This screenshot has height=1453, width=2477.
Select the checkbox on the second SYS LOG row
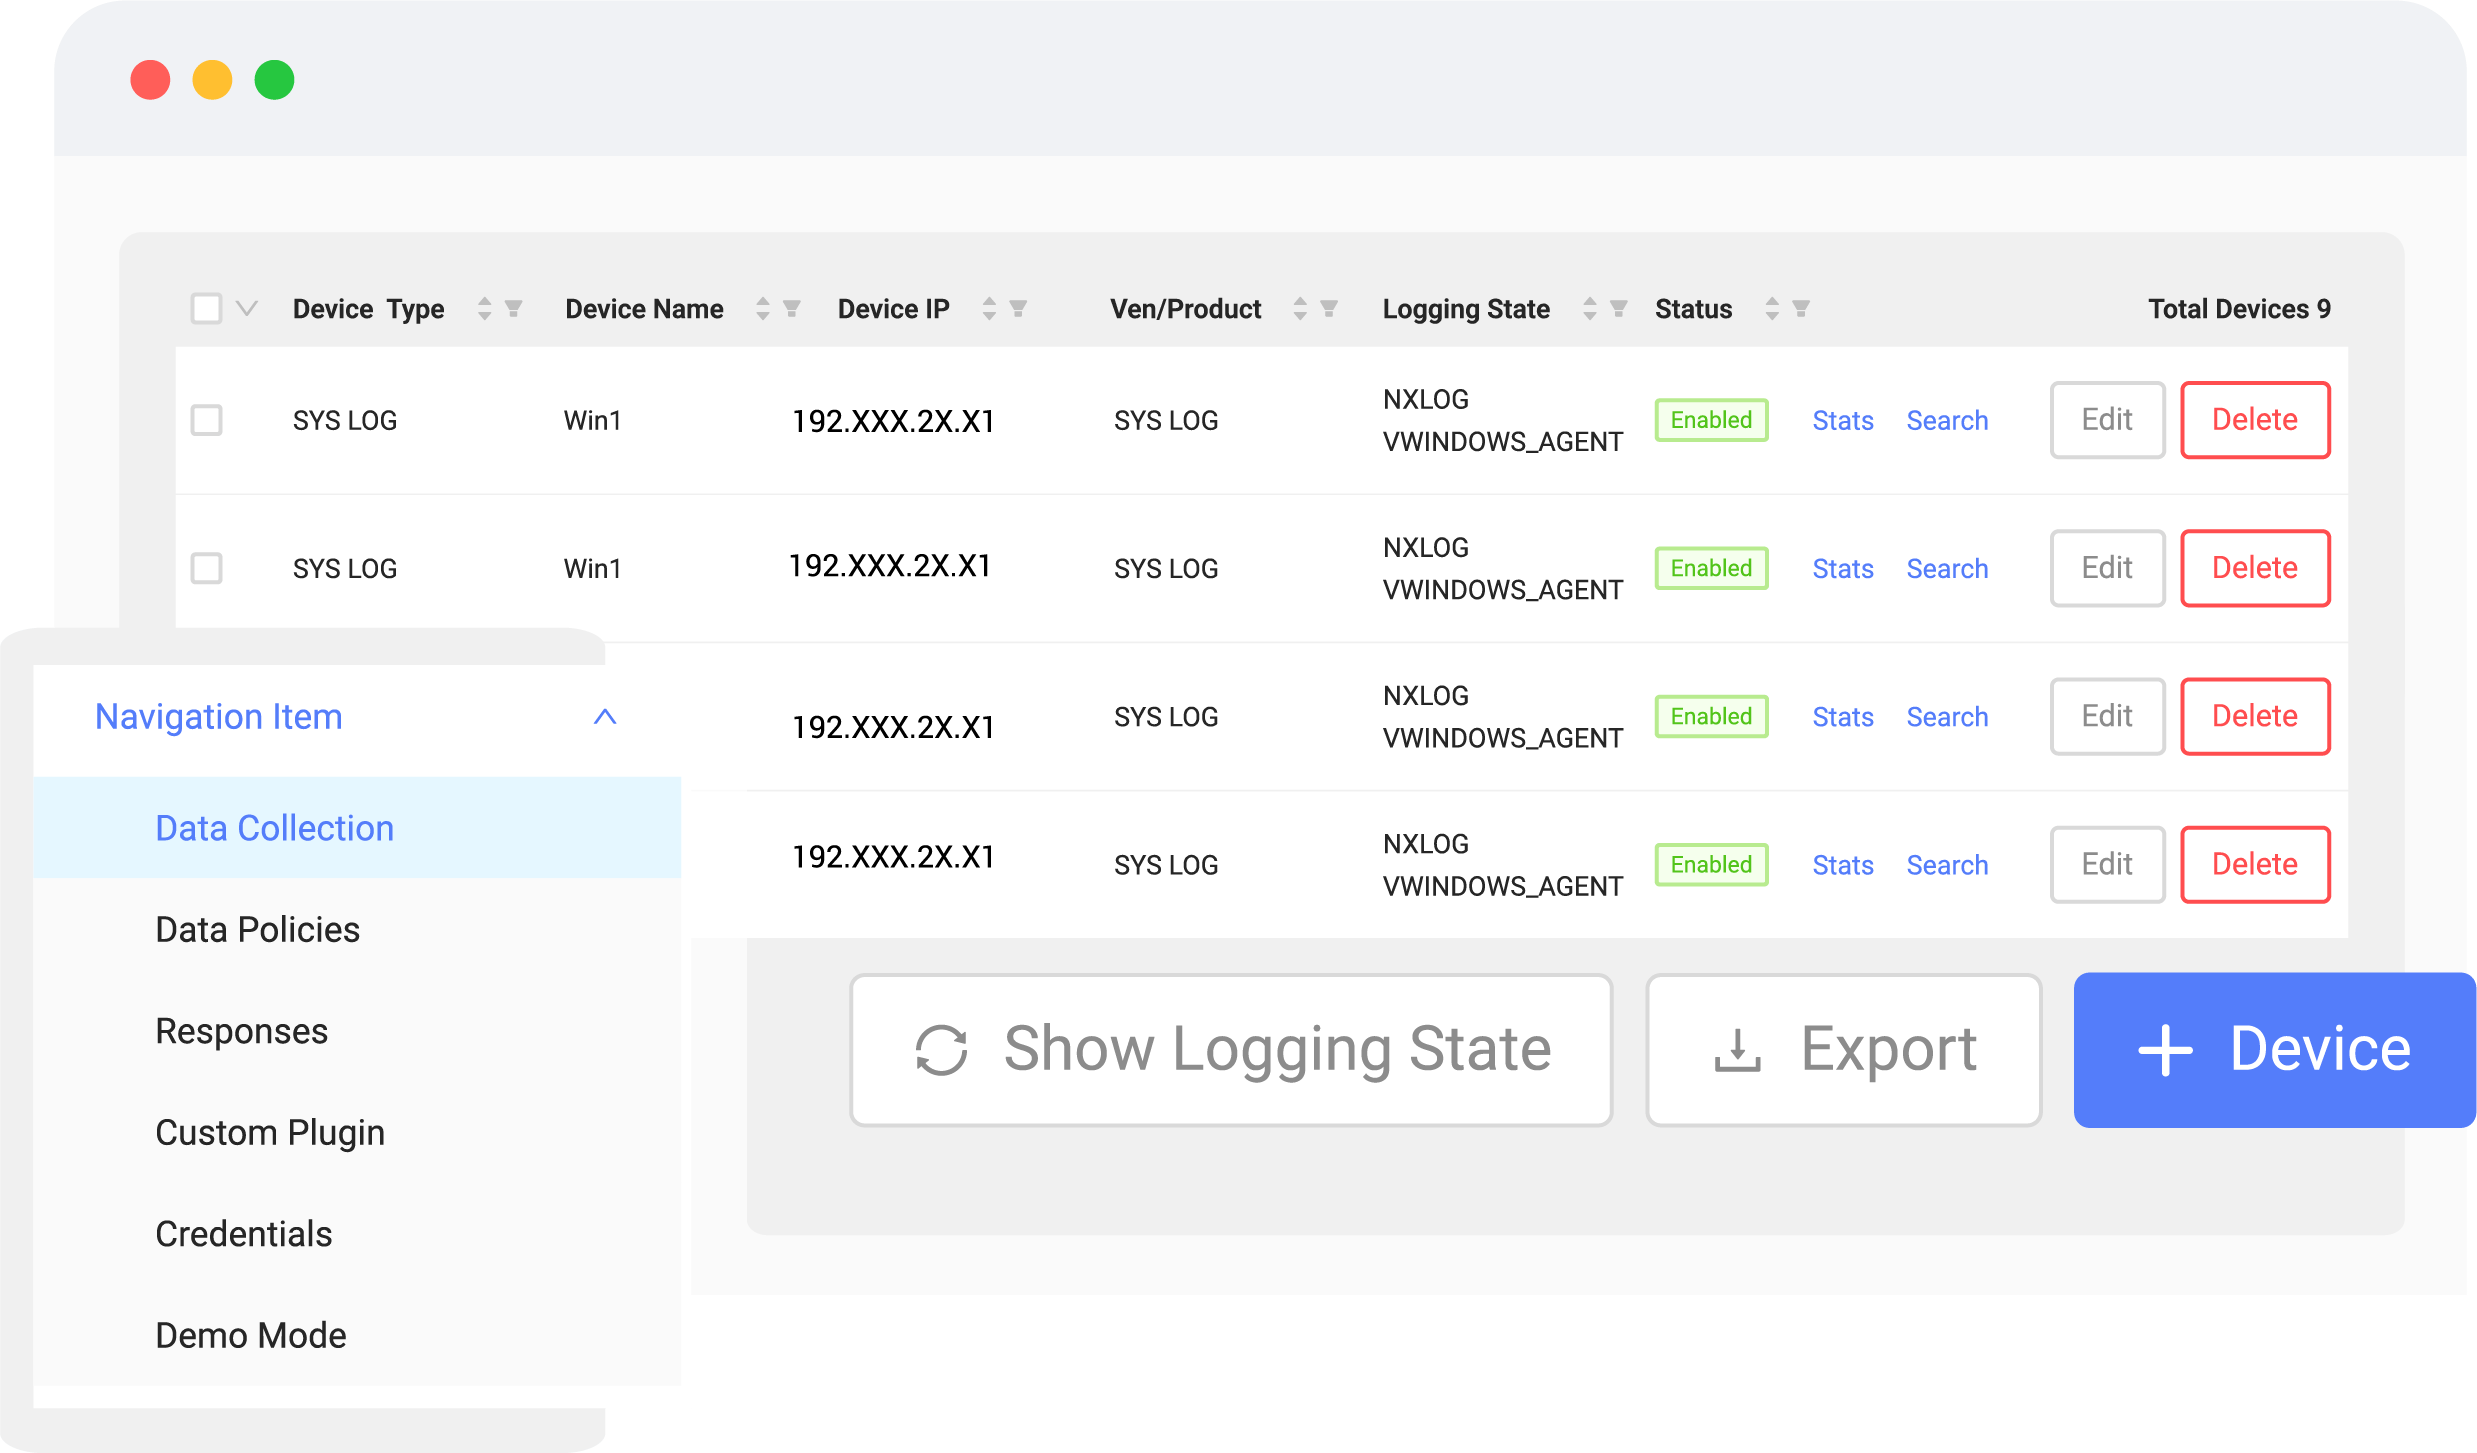click(x=207, y=568)
